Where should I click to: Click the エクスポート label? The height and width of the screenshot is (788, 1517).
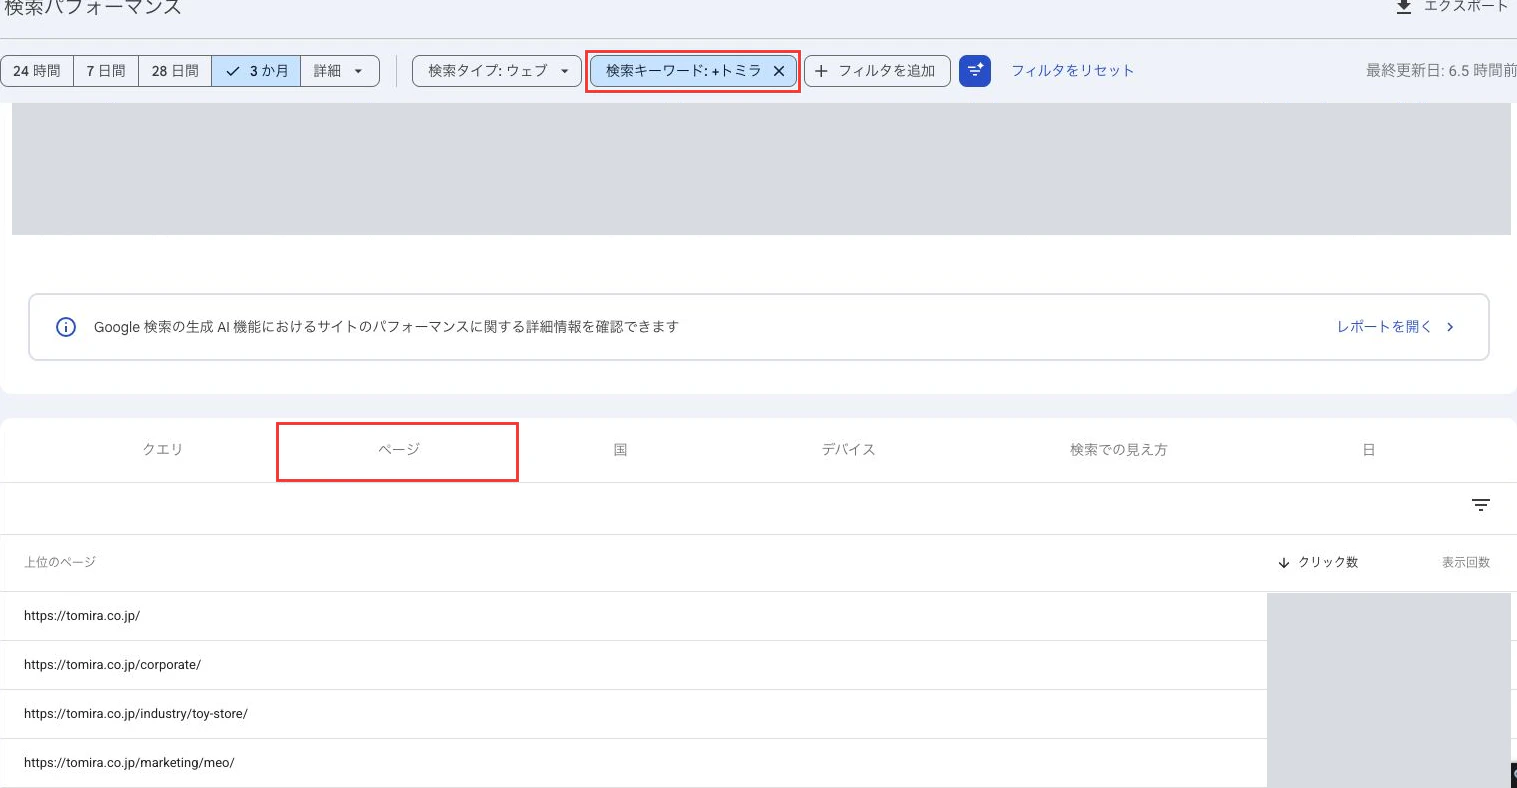tap(1466, 6)
